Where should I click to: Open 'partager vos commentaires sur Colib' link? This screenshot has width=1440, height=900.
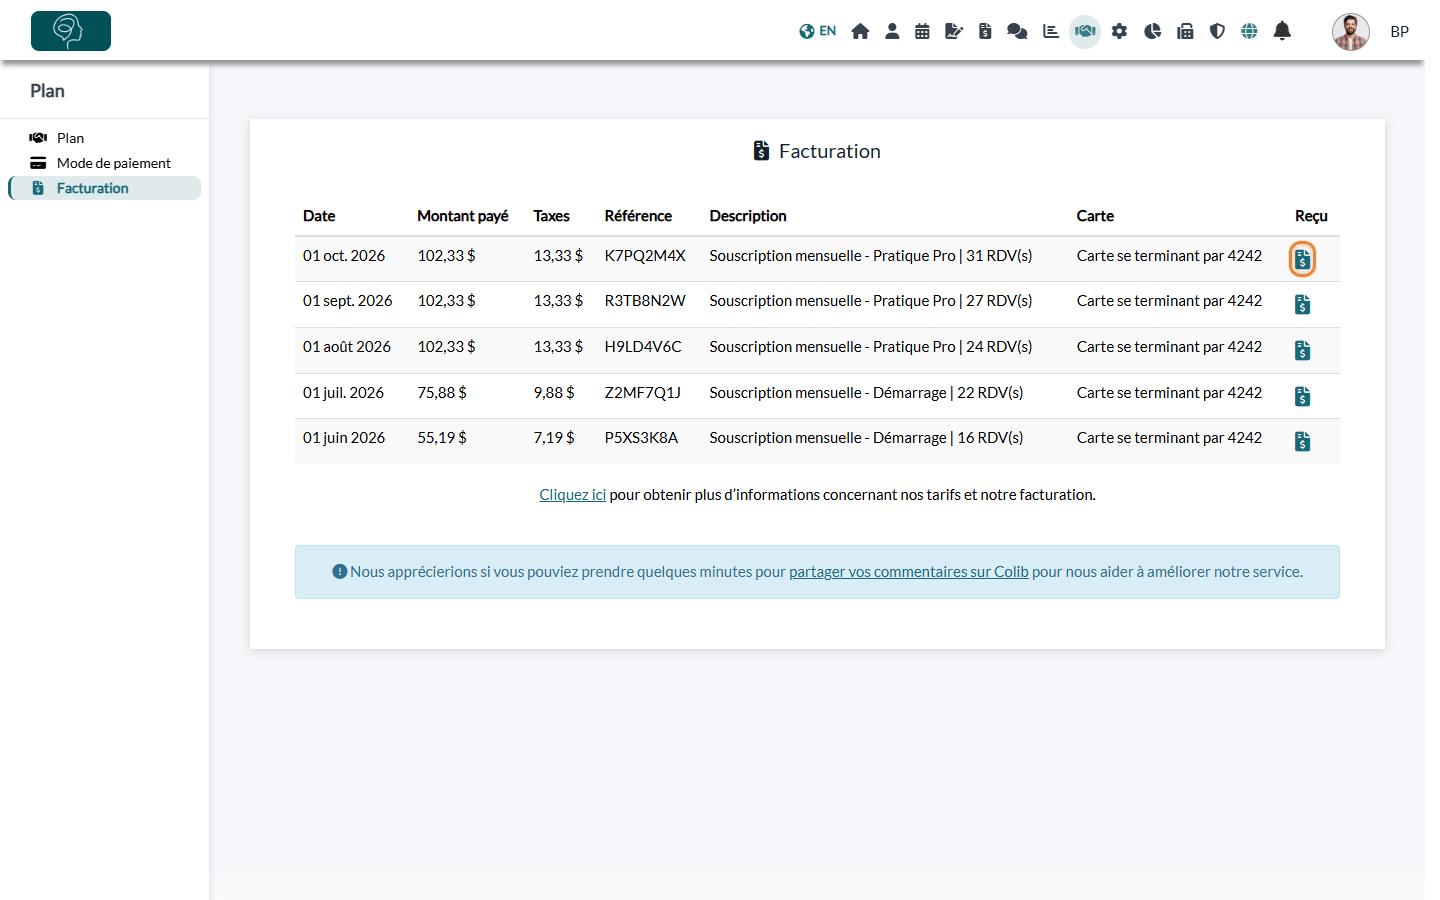pyautogui.click(x=908, y=572)
